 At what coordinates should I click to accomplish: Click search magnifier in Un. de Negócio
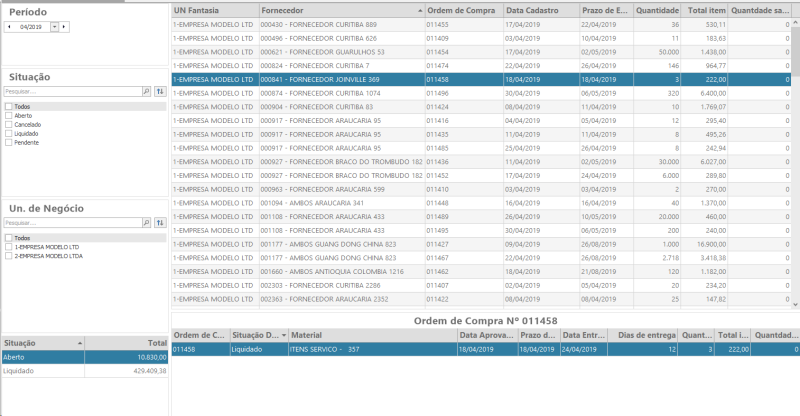point(146,223)
